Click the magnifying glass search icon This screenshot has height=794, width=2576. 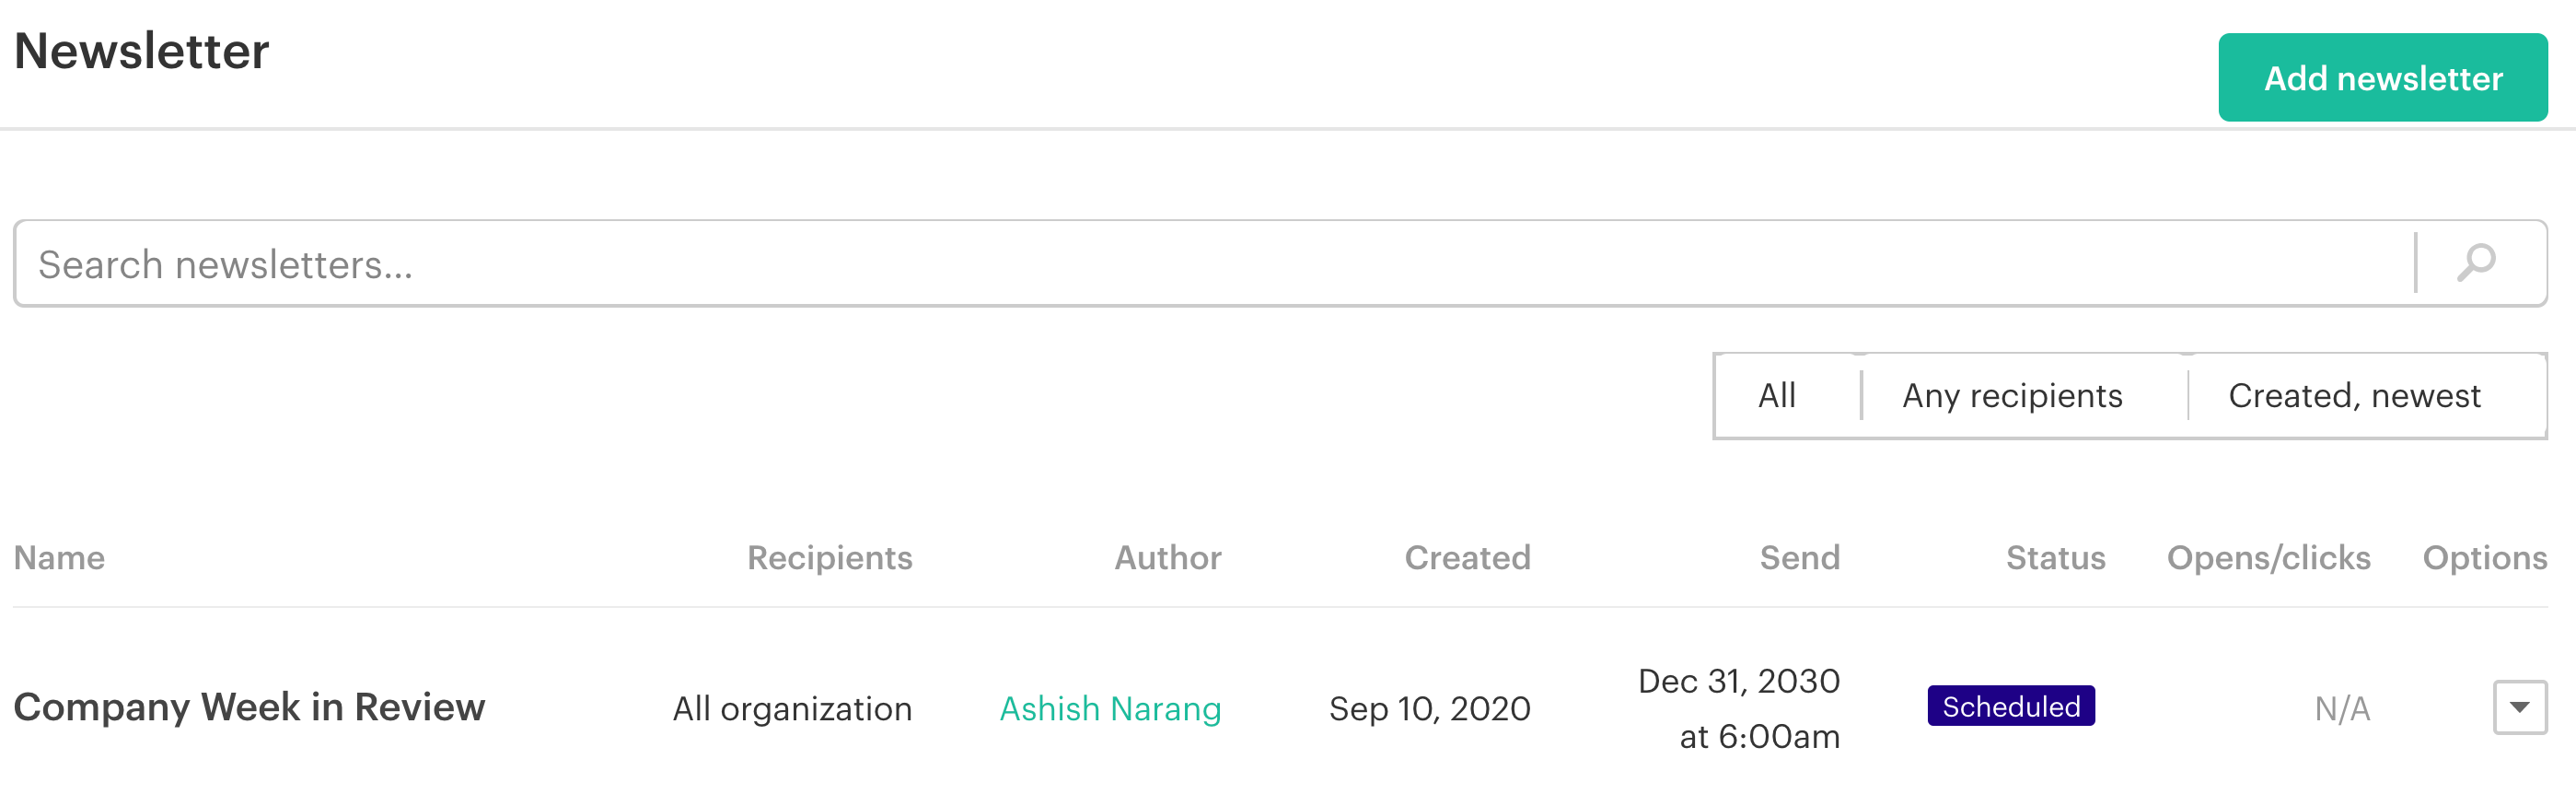2476,263
